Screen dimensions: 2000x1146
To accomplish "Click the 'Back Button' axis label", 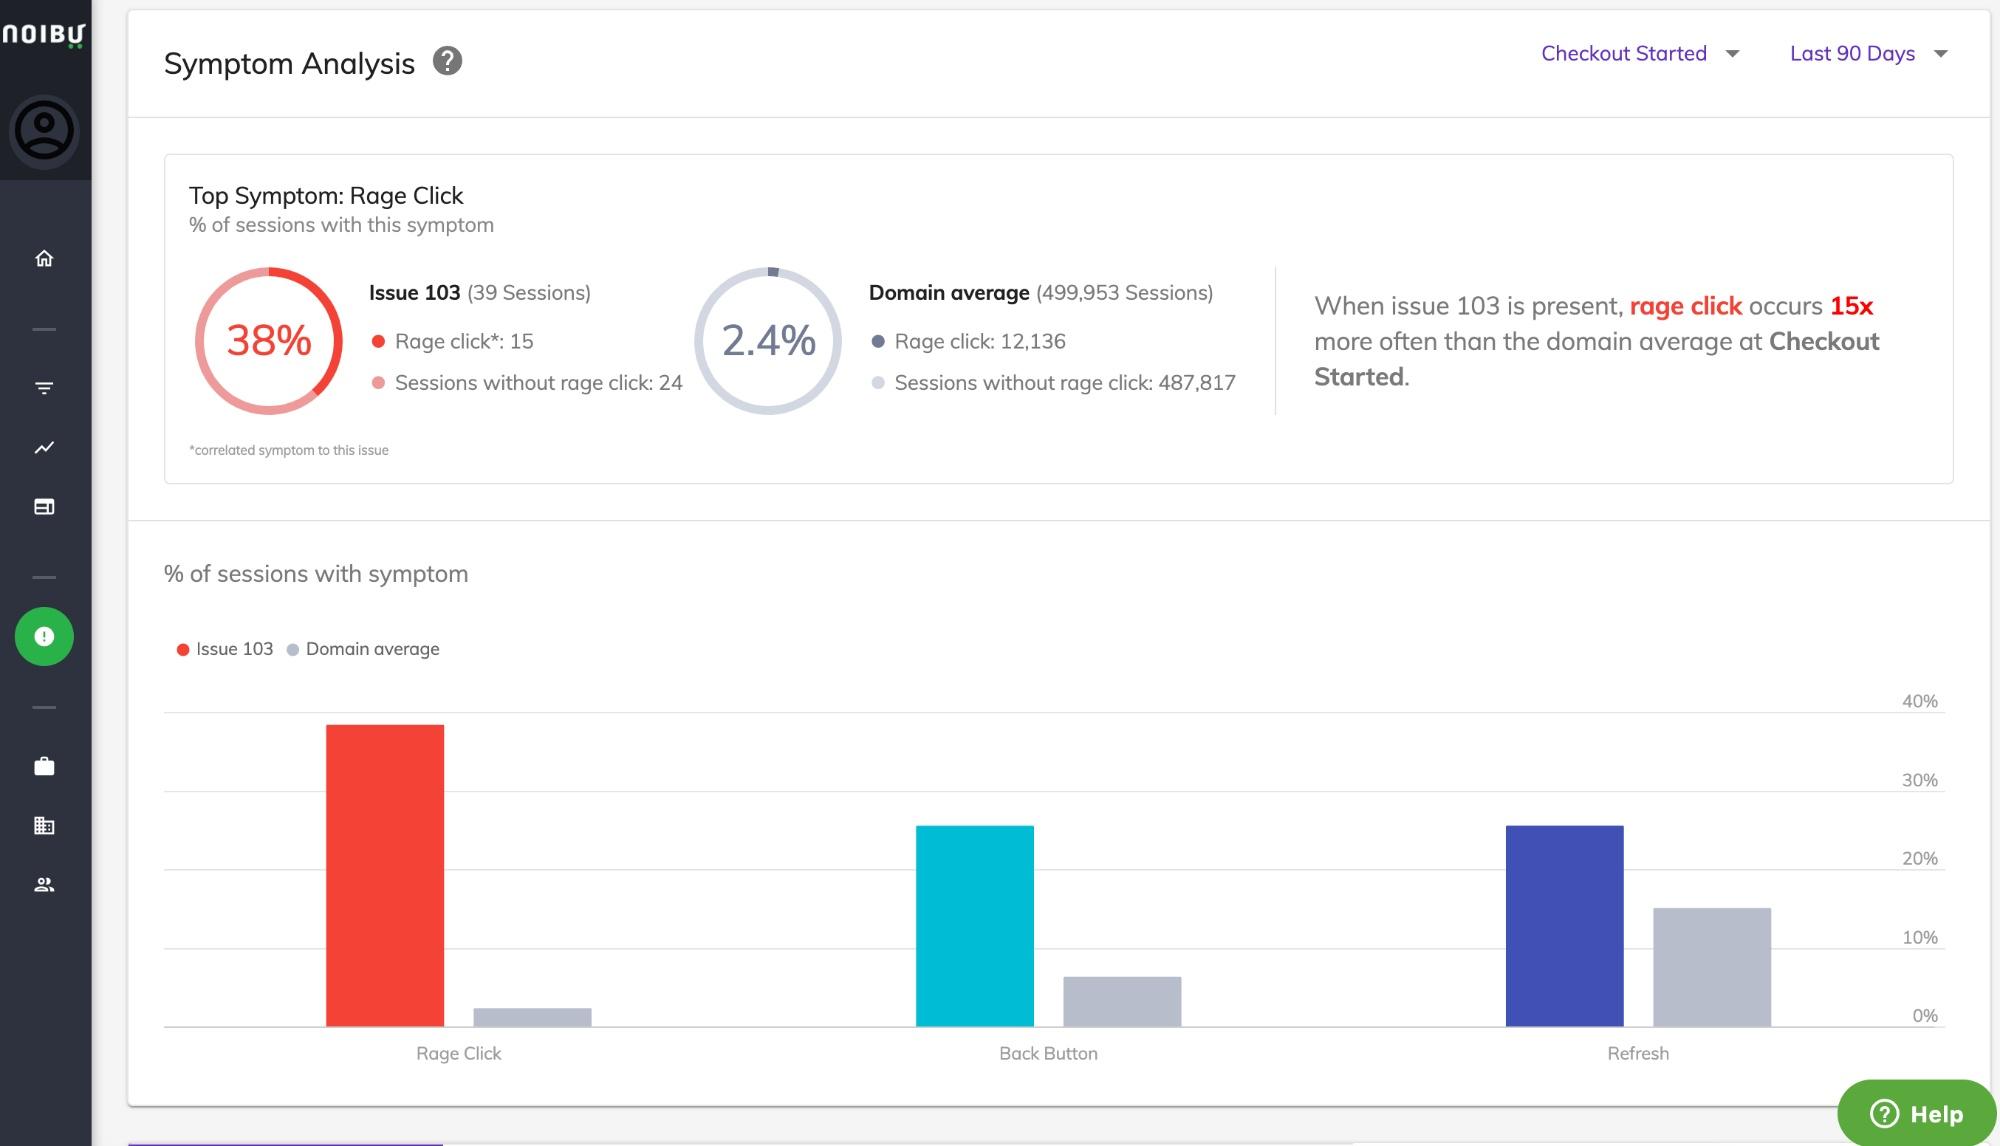I will (1048, 1054).
